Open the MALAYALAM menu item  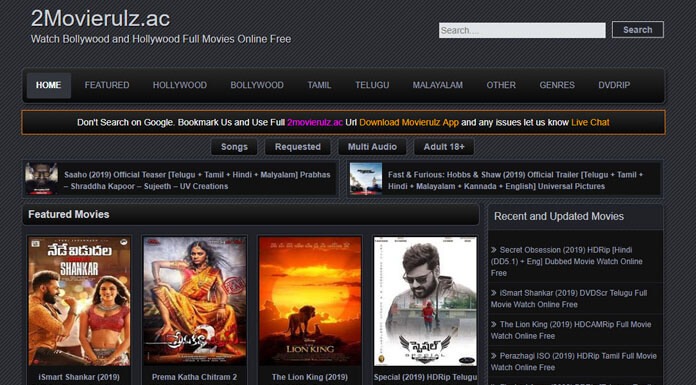pos(438,85)
